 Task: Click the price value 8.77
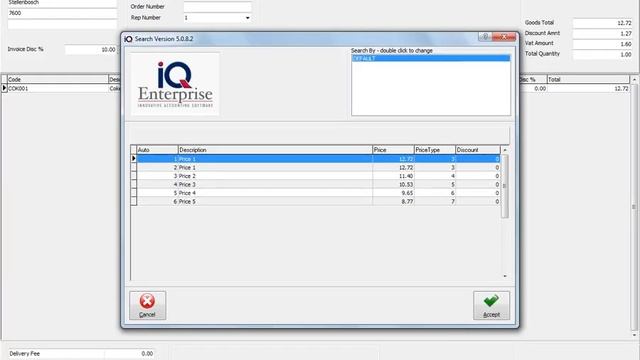tap(407, 202)
